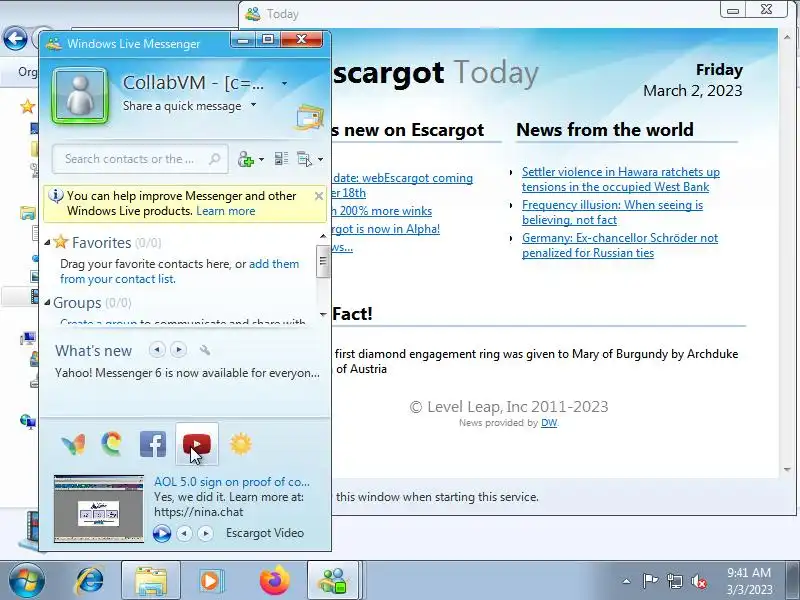Open the Action Center flag icon

tap(650, 581)
